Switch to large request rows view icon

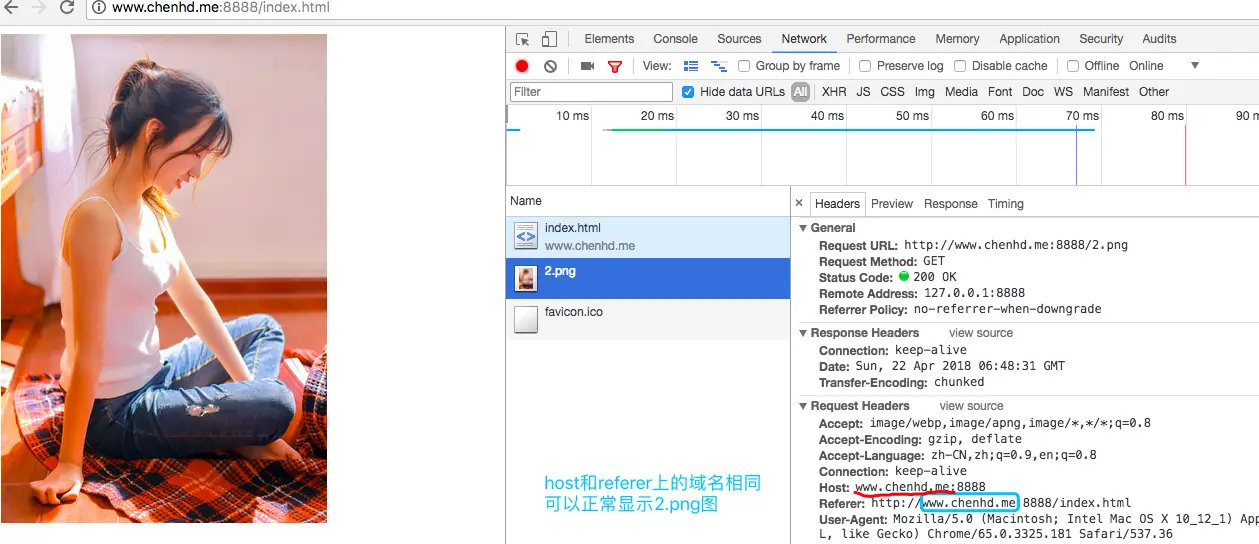(x=691, y=66)
